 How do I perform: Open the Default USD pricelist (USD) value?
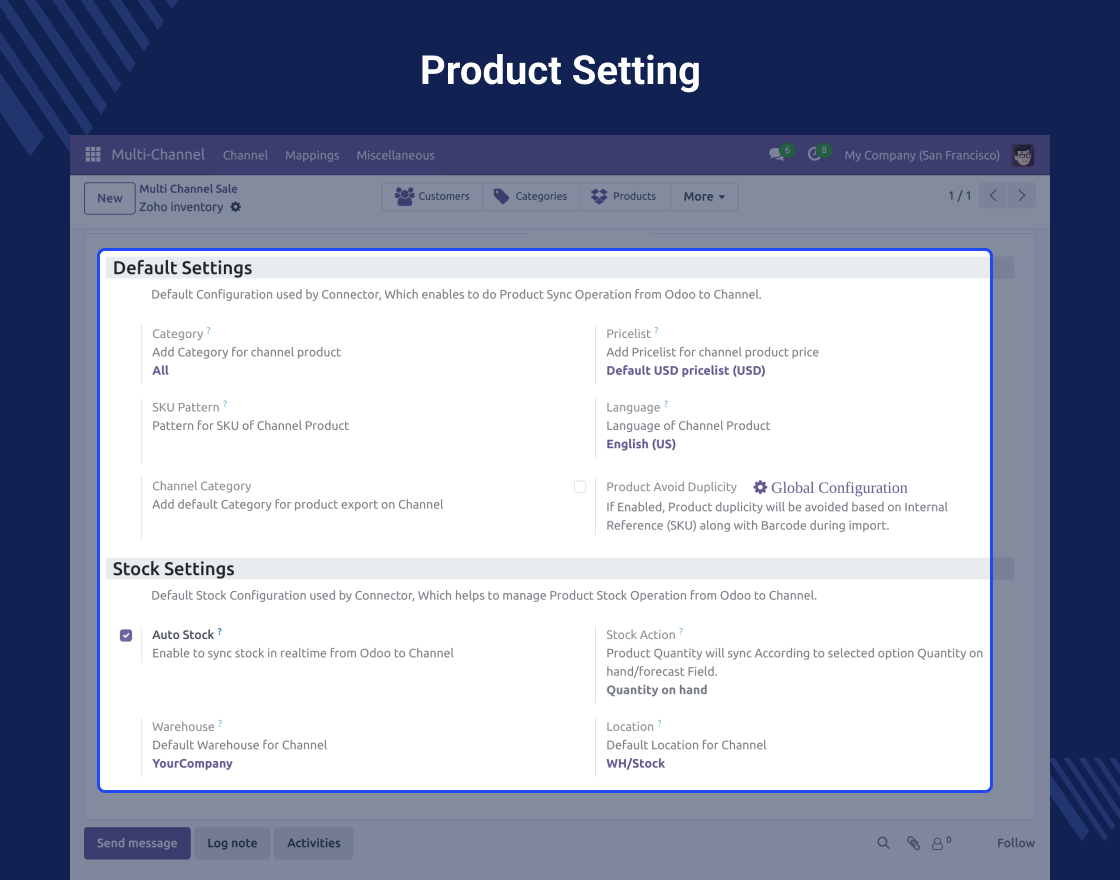(x=686, y=370)
